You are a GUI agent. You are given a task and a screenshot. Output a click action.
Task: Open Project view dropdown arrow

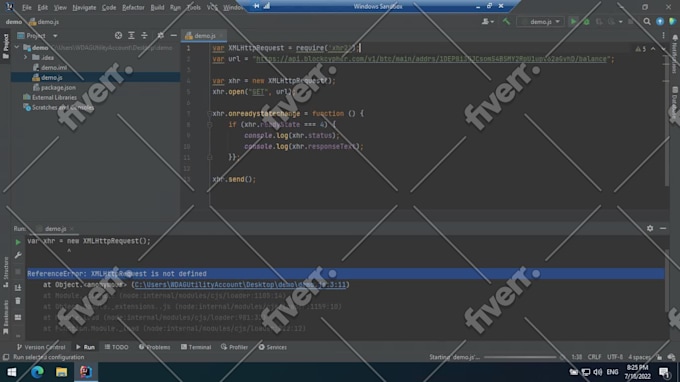[55, 36]
